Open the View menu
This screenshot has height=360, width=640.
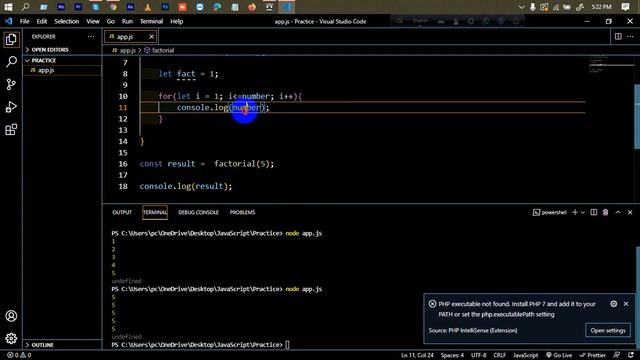[93, 21]
